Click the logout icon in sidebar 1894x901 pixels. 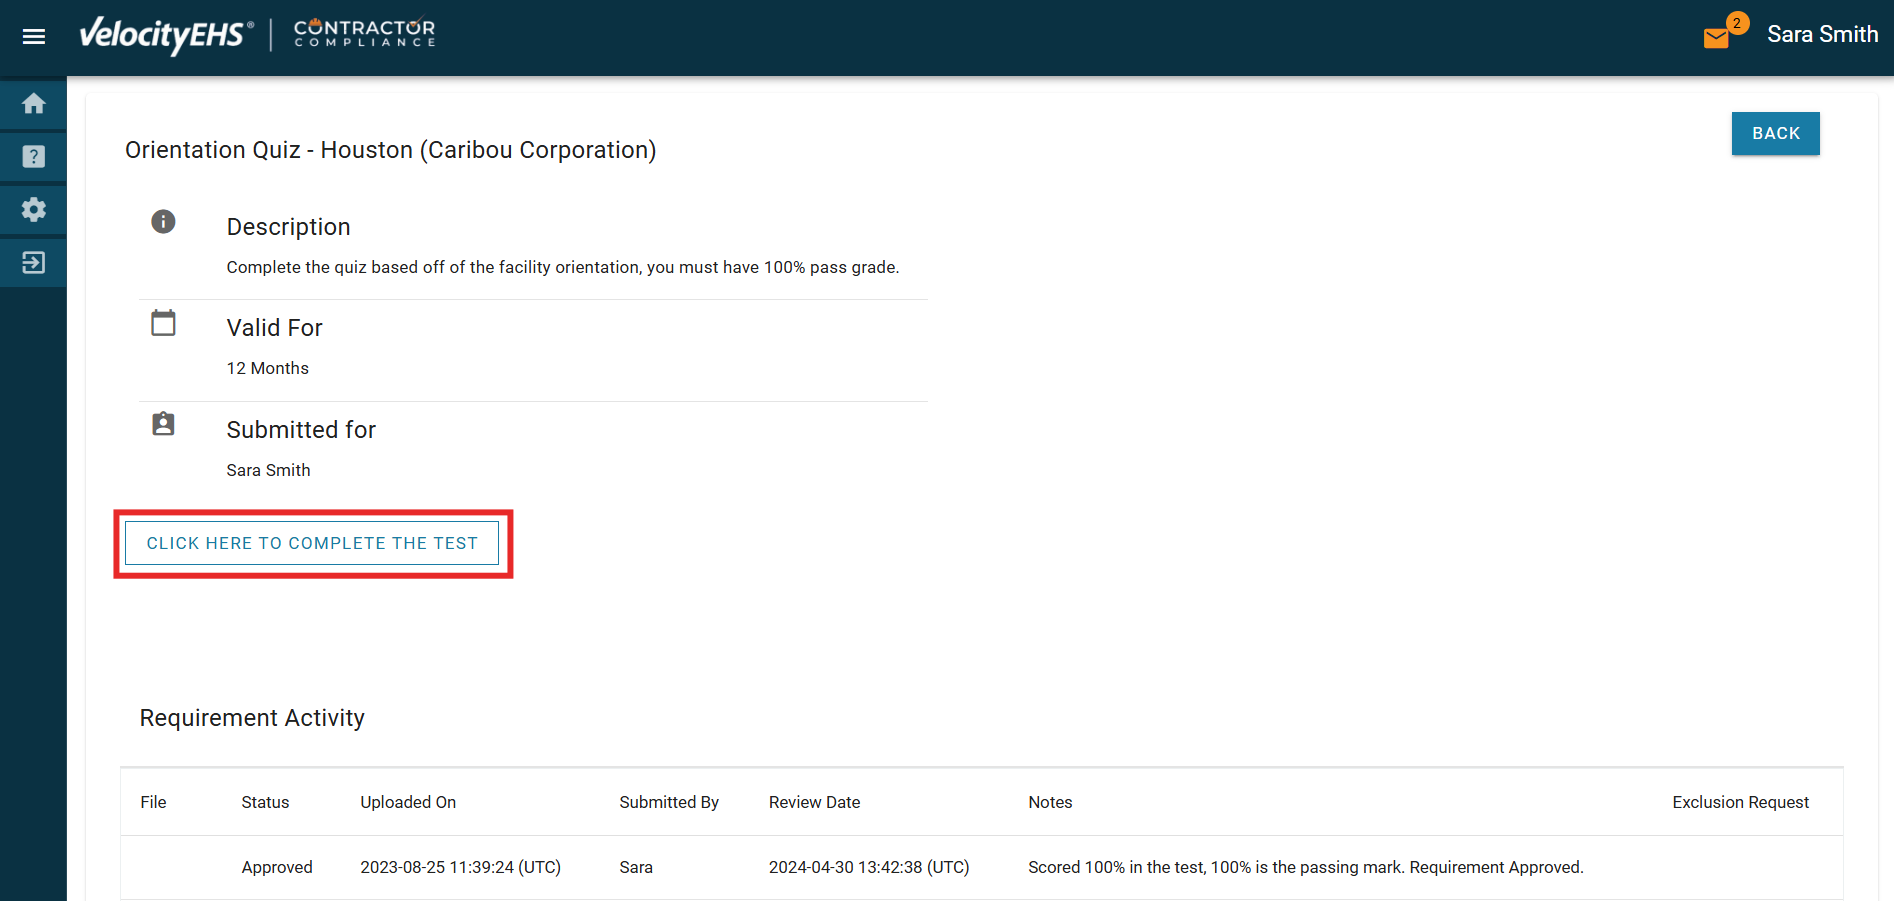(x=34, y=263)
